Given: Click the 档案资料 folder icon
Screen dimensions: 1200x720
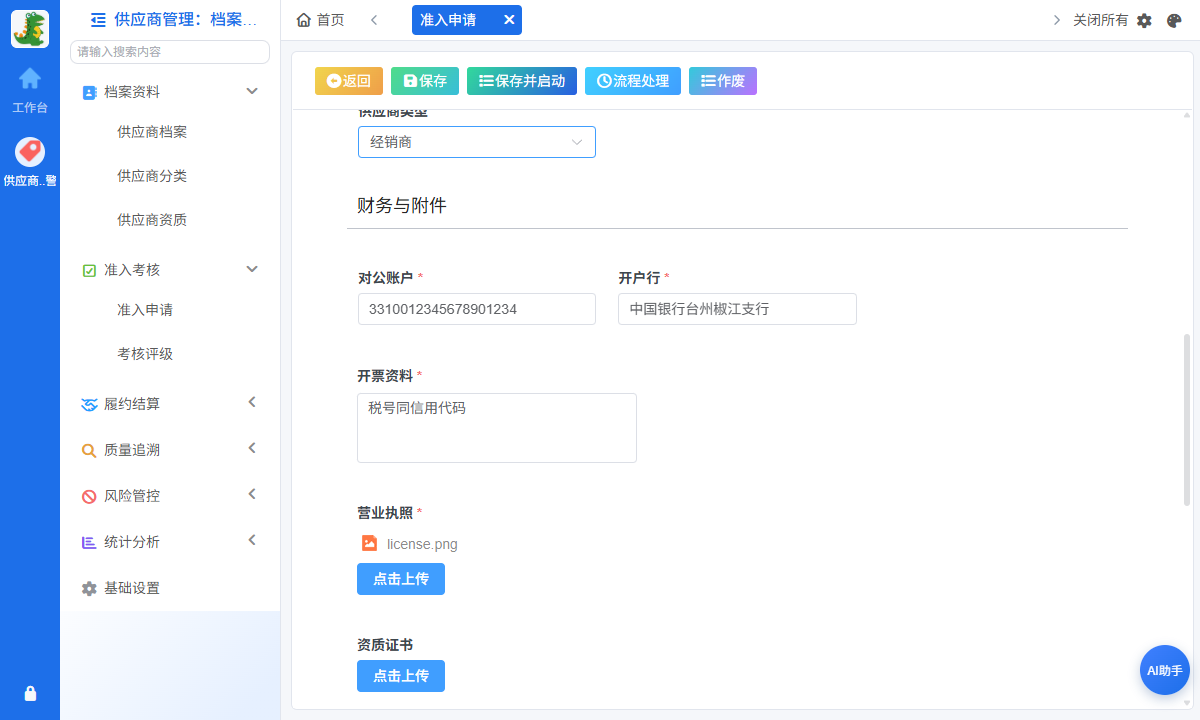Looking at the screenshot, I should coord(89,92).
